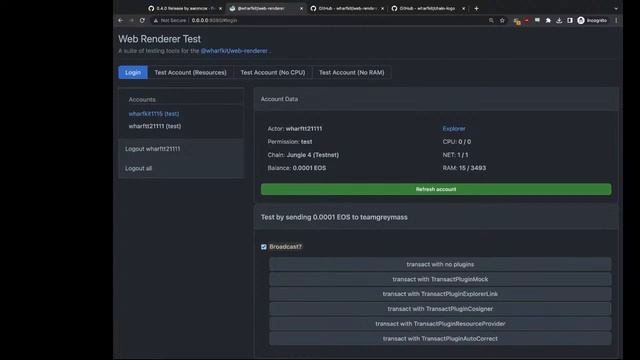Open the Test Account (No RAM) tab
This screenshot has width=640, height=360.
(351, 72)
